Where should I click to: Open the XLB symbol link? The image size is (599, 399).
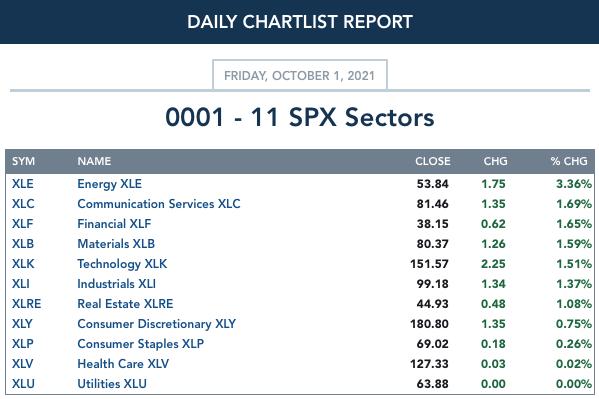coord(23,244)
